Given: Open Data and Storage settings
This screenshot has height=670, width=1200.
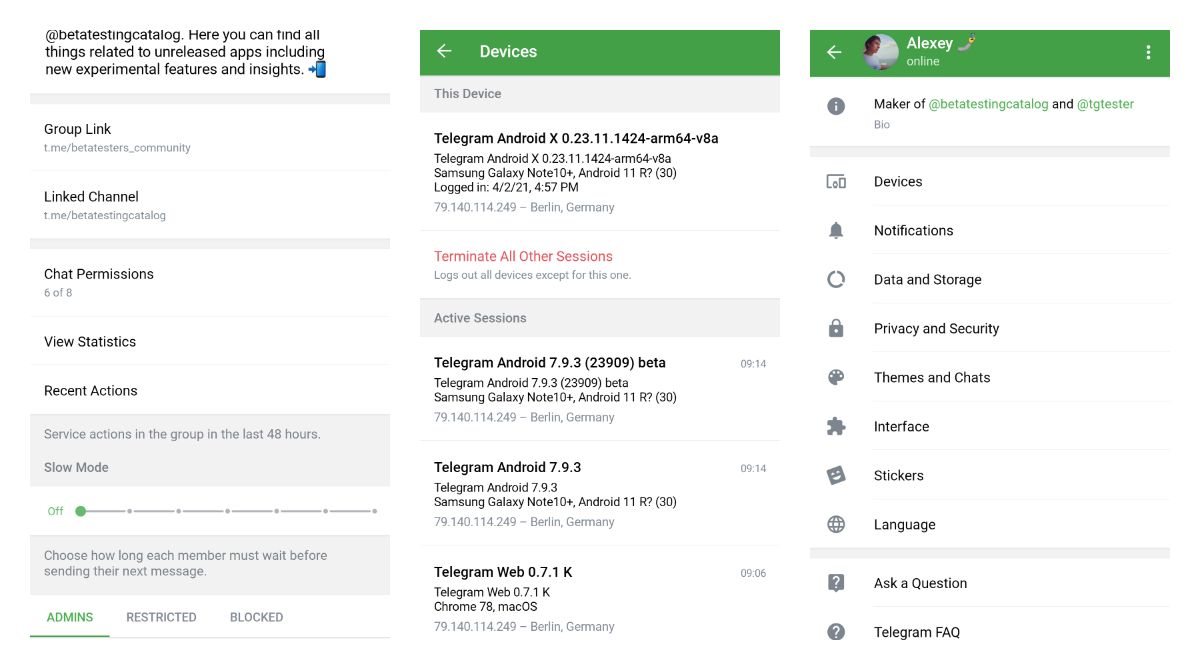Looking at the screenshot, I should coord(990,280).
